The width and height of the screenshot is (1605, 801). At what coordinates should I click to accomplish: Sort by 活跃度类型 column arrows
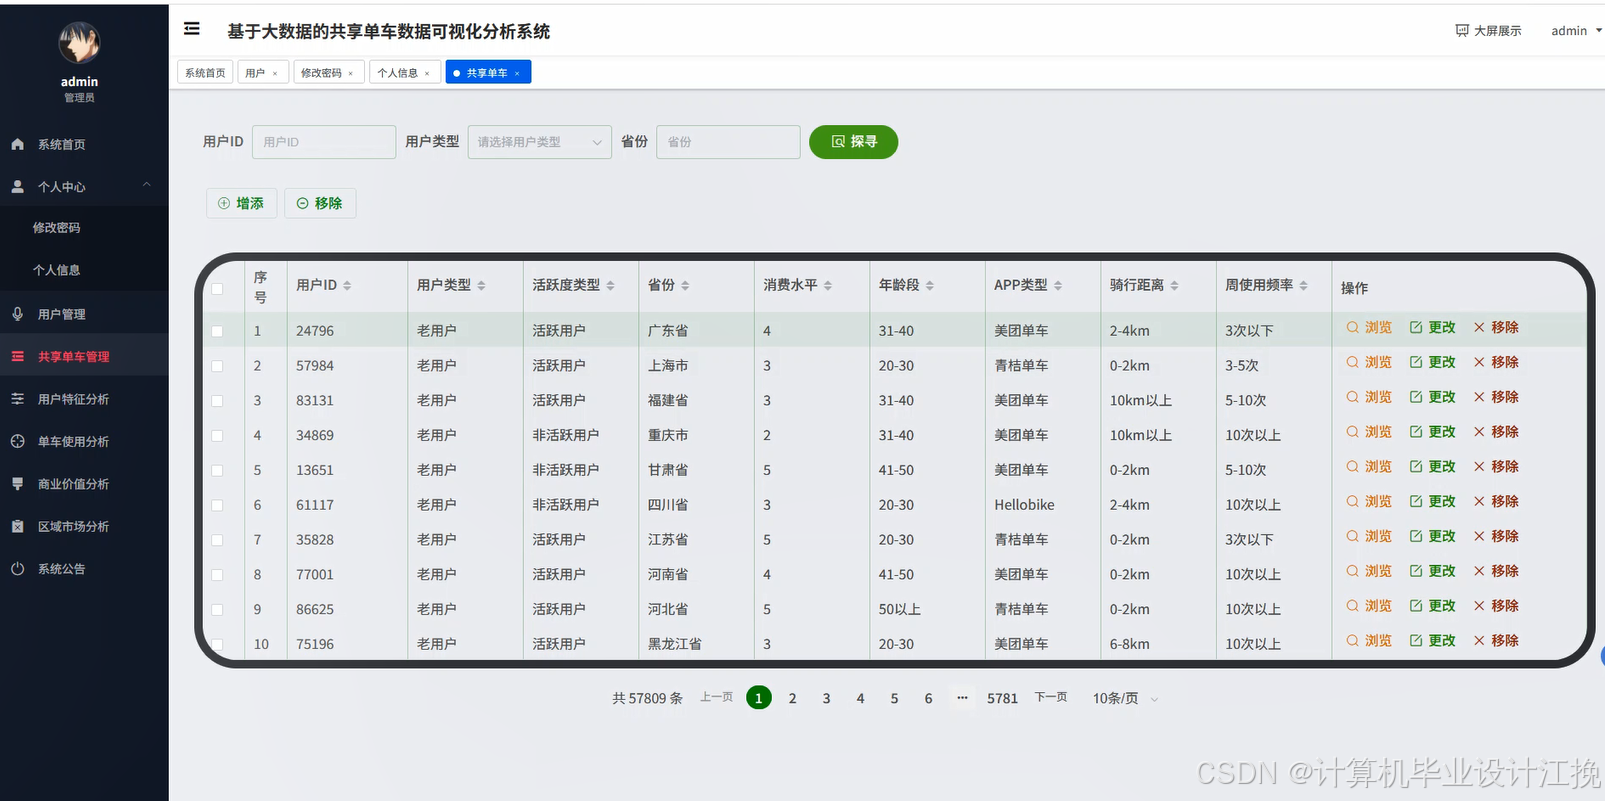[x=610, y=286]
